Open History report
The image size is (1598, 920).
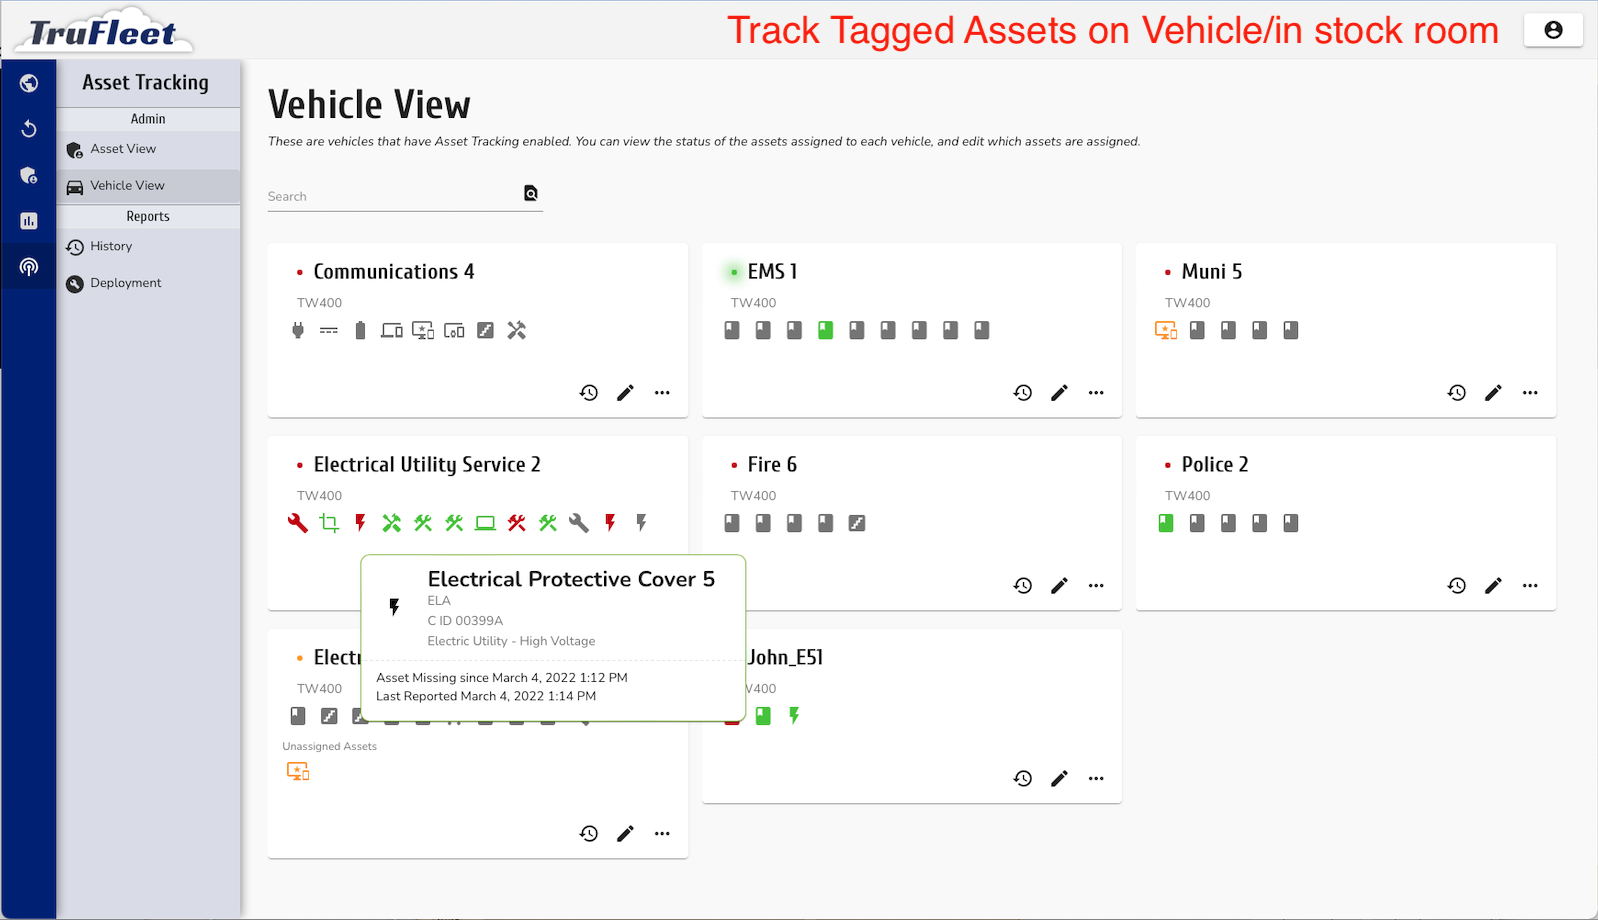(148, 246)
